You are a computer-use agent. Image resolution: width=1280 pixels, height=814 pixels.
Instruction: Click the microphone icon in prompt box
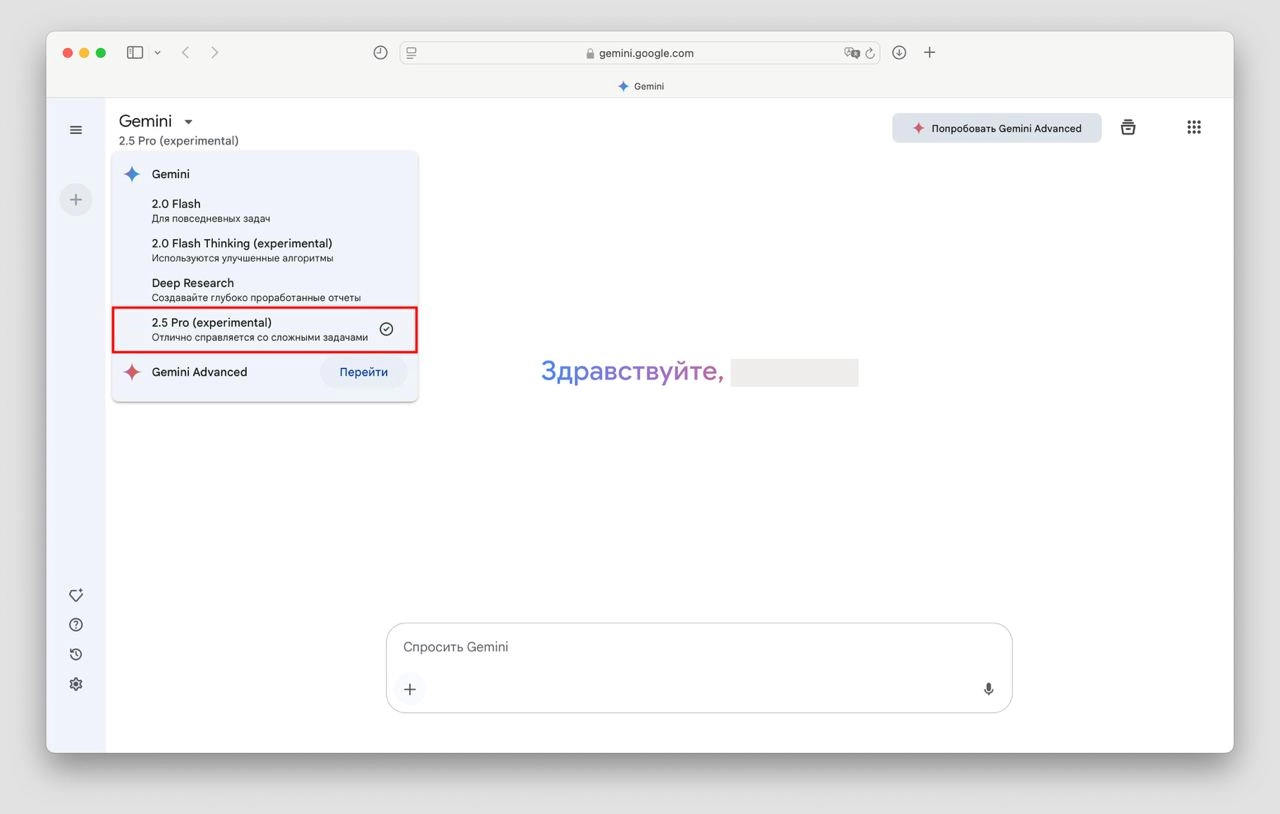pyautogui.click(x=988, y=689)
